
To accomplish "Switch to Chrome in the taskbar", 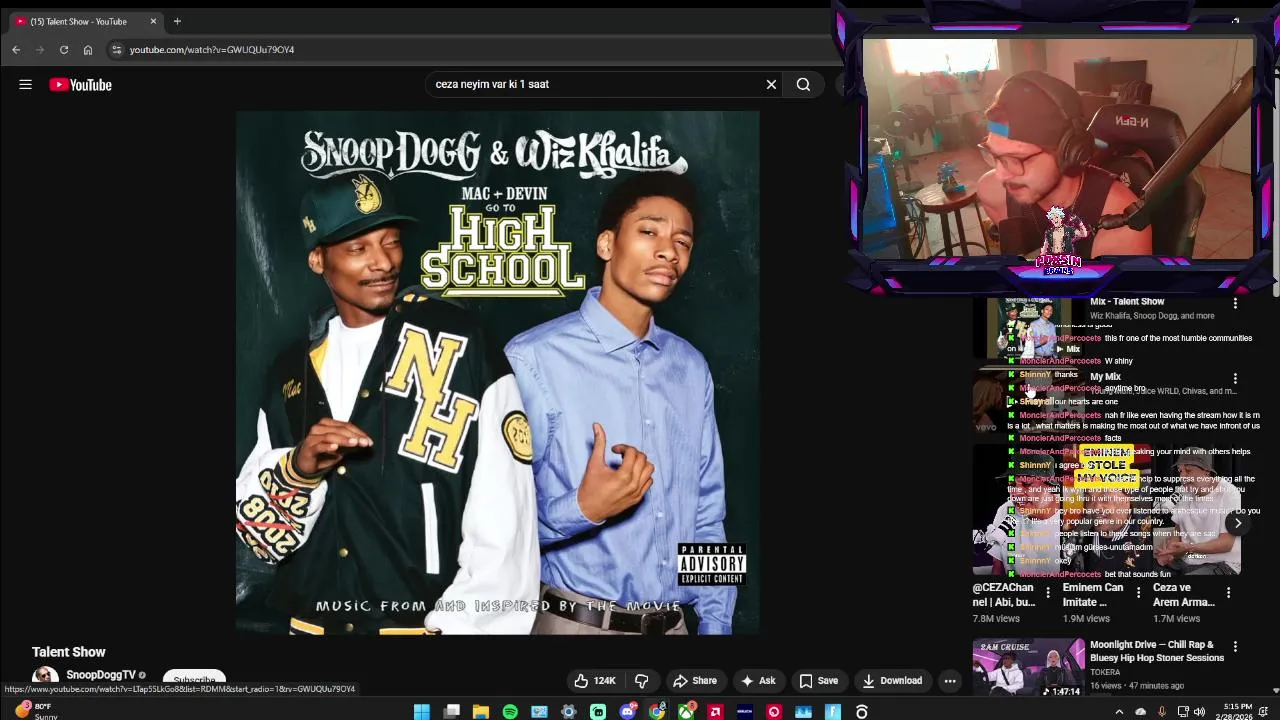I will tap(657, 712).
